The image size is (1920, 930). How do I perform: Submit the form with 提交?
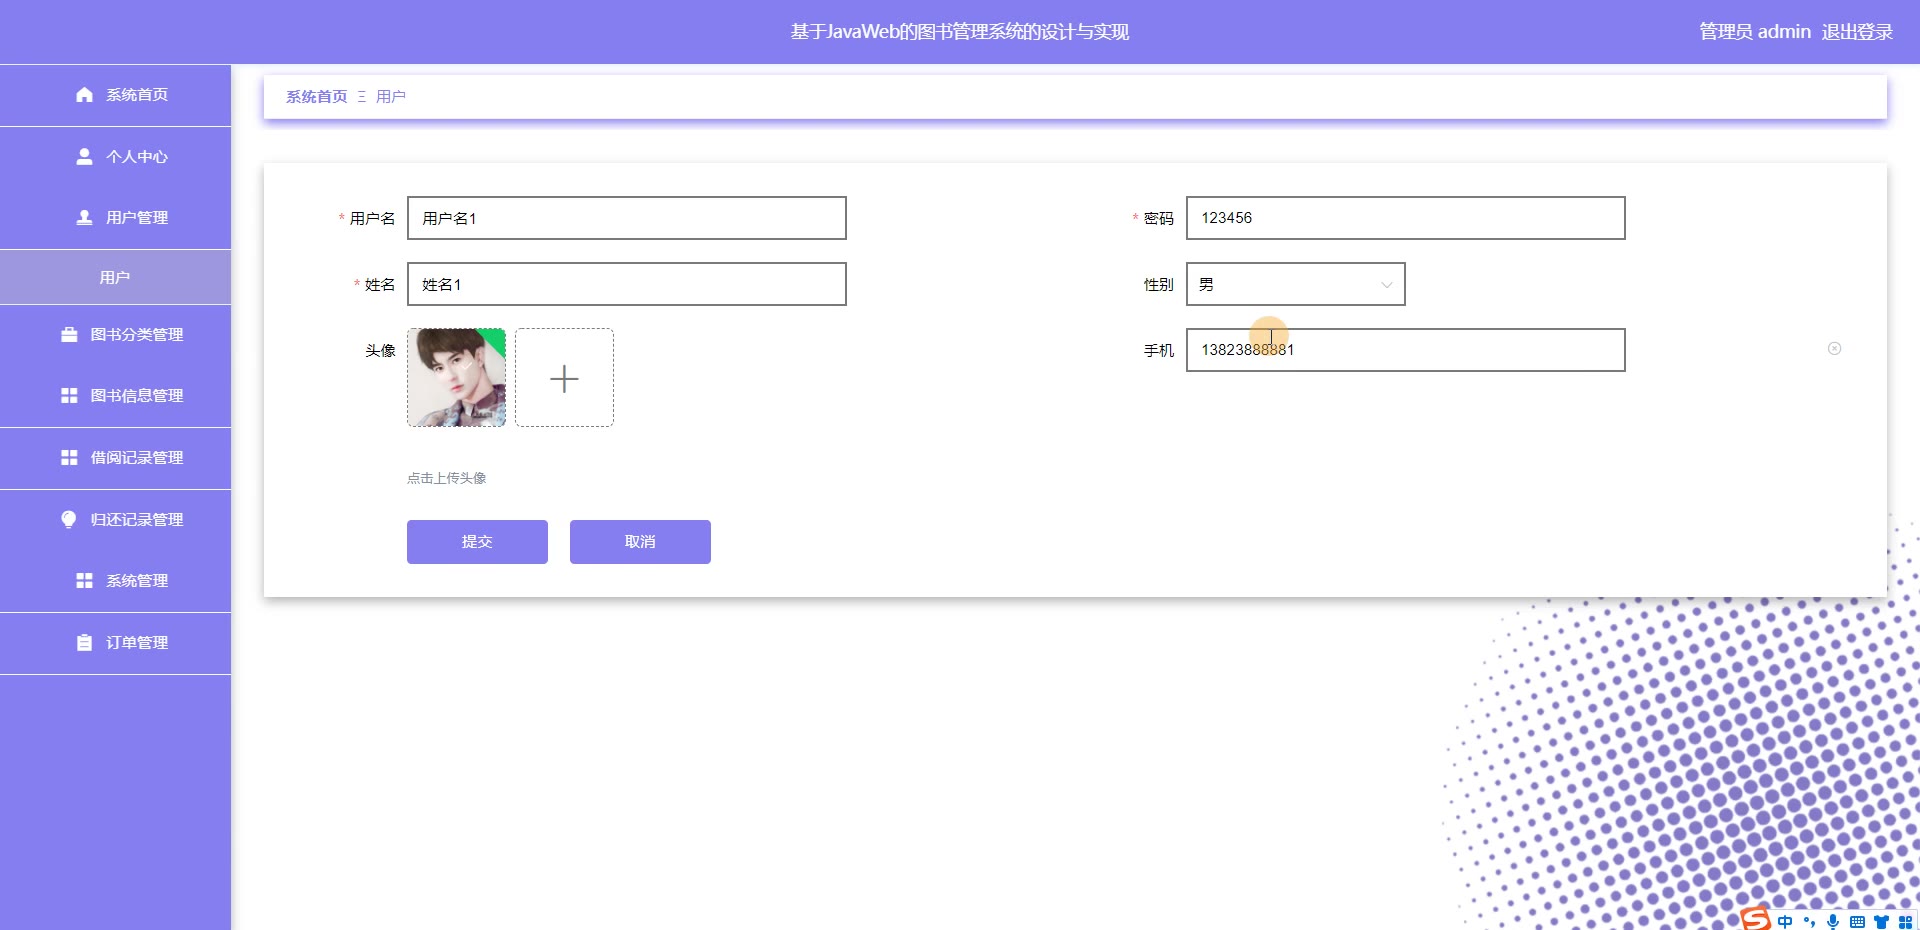(477, 542)
